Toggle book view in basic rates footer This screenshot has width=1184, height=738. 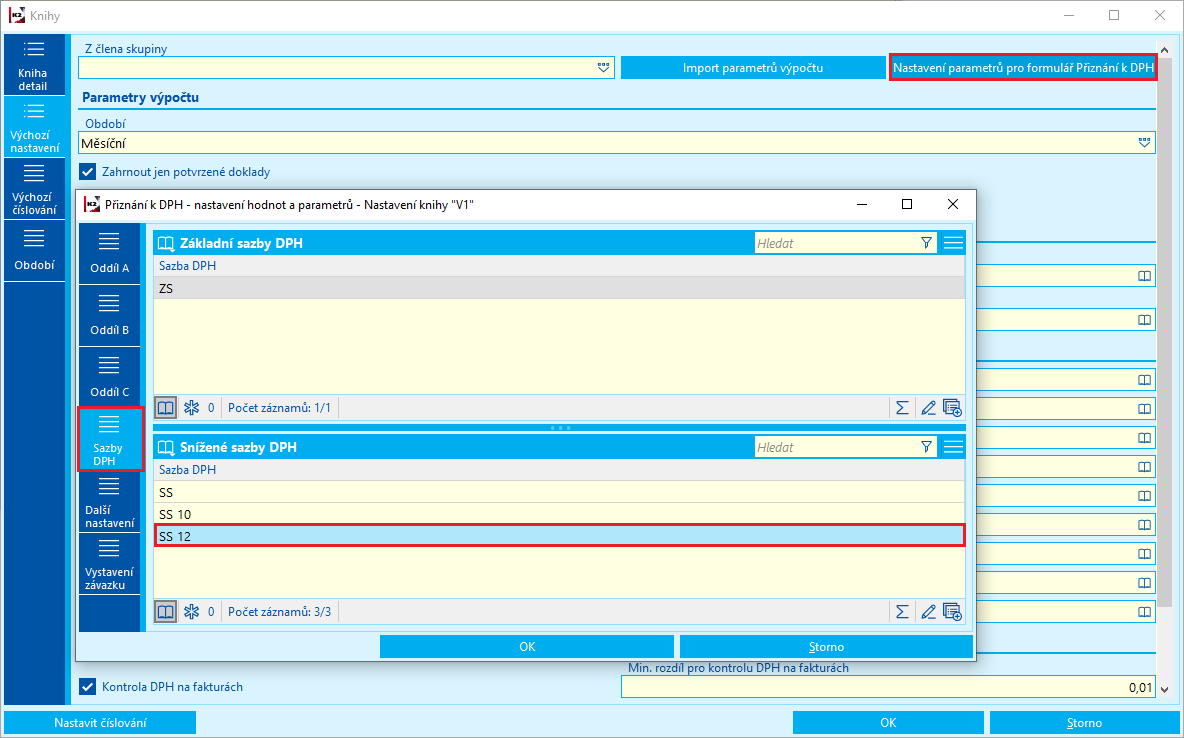click(165, 408)
